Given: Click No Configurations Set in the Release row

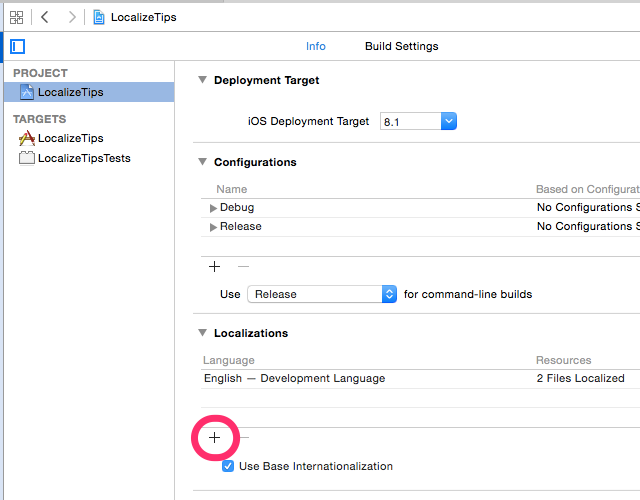Looking at the screenshot, I should 588,226.
